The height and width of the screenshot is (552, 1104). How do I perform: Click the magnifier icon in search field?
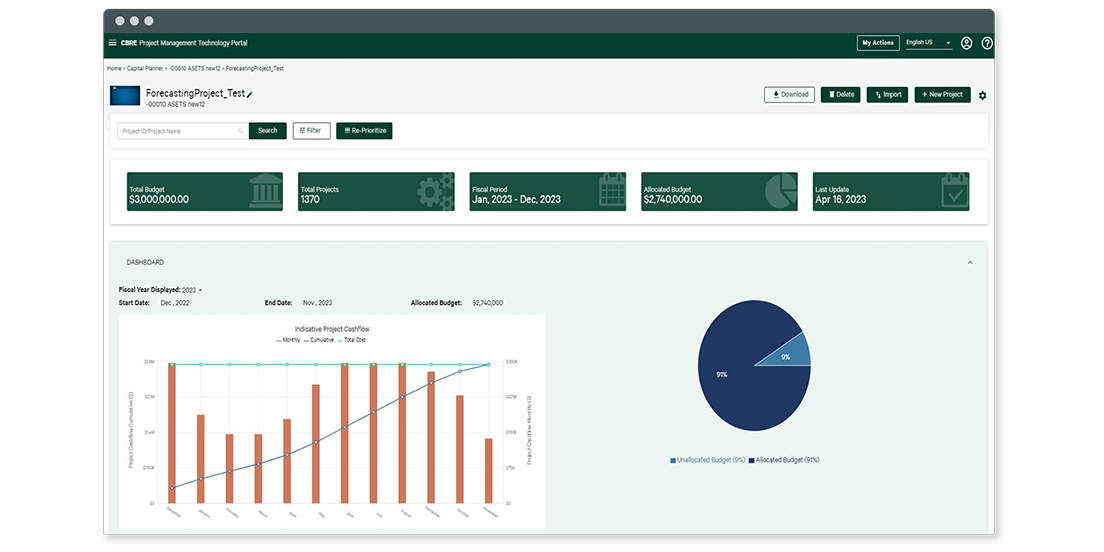click(241, 131)
